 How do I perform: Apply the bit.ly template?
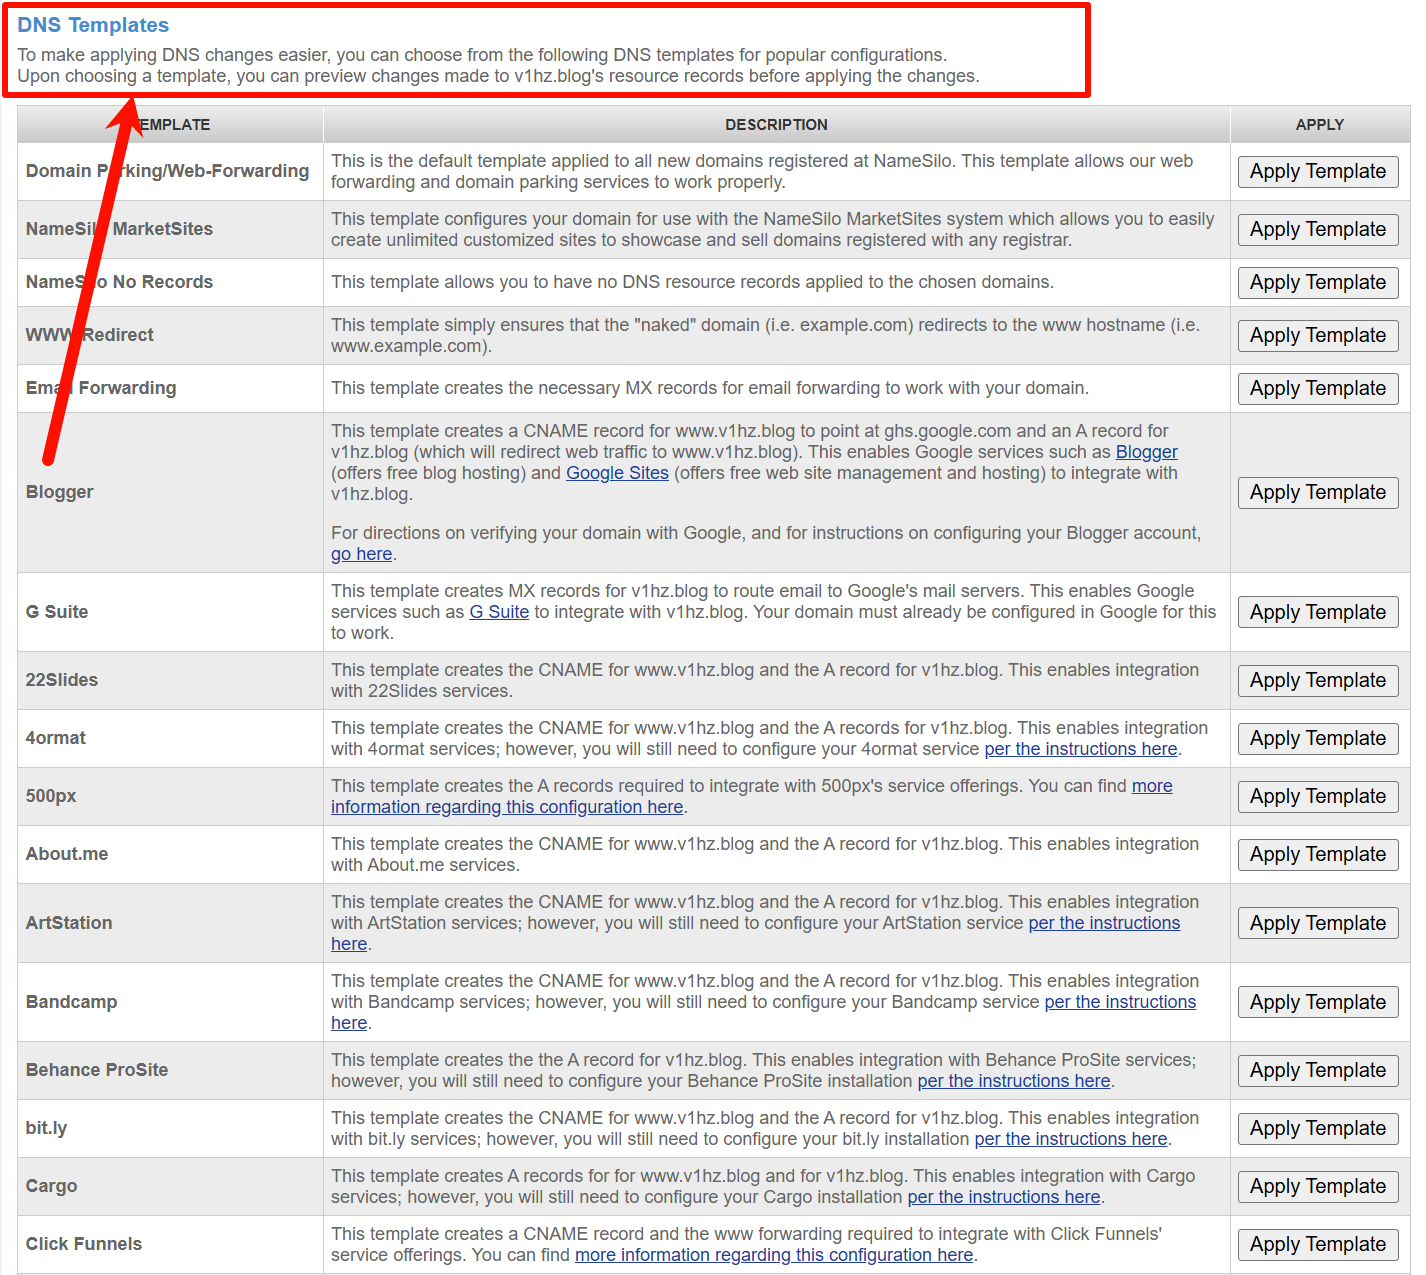click(x=1317, y=1129)
